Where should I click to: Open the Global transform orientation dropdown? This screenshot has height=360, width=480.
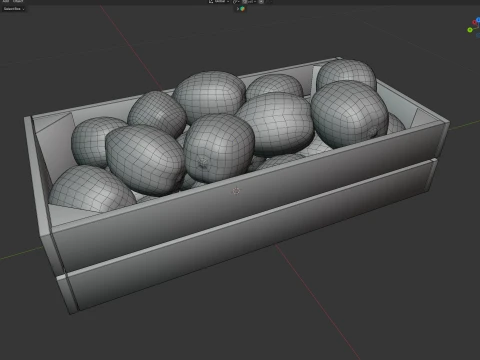[x=219, y=1]
